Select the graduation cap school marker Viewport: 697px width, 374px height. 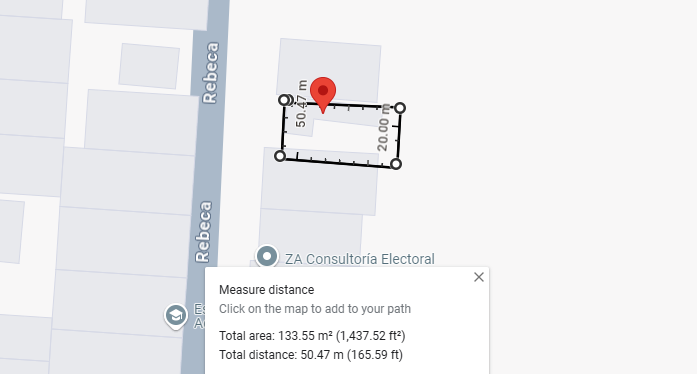[x=176, y=316]
